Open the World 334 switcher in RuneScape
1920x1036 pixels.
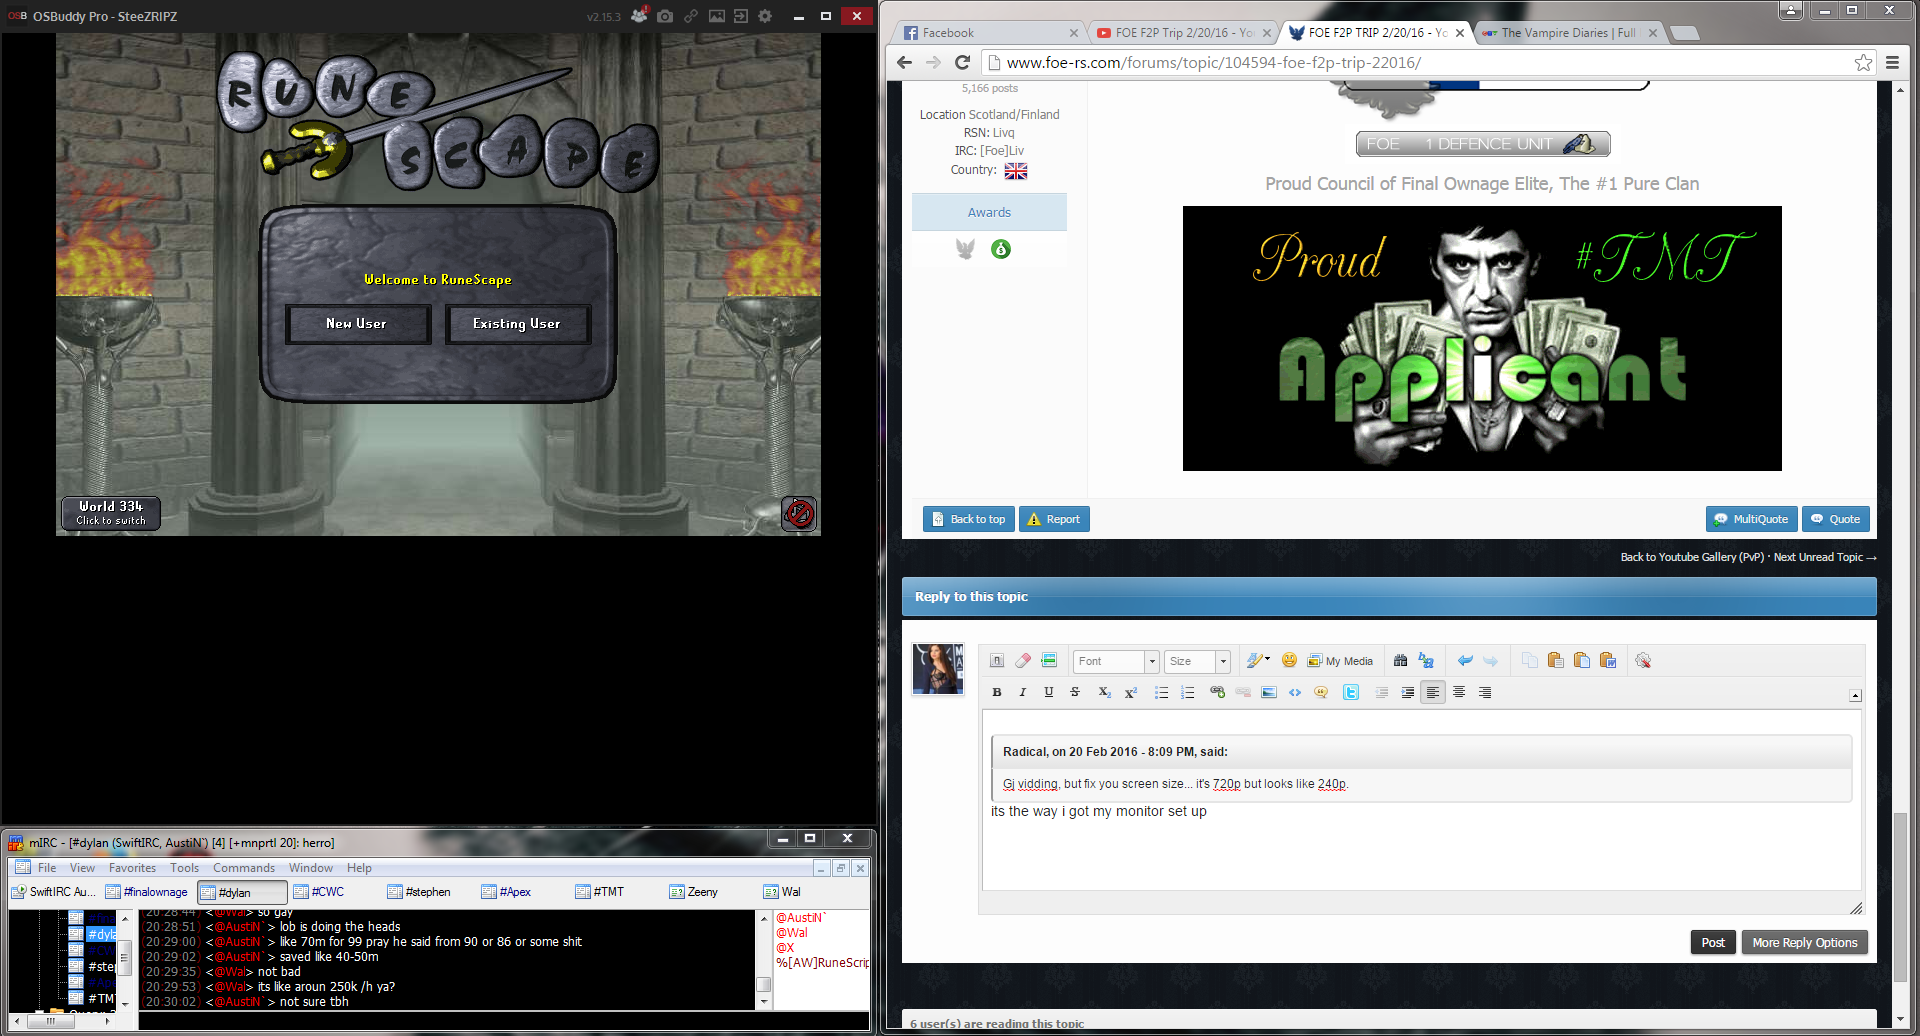click(x=111, y=513)
